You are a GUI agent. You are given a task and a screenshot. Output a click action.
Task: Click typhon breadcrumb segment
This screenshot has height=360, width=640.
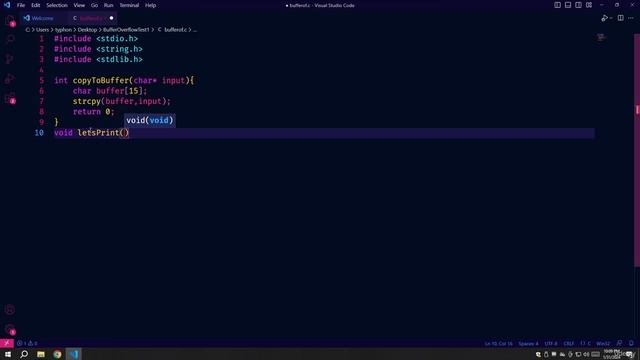coord(63,30)
